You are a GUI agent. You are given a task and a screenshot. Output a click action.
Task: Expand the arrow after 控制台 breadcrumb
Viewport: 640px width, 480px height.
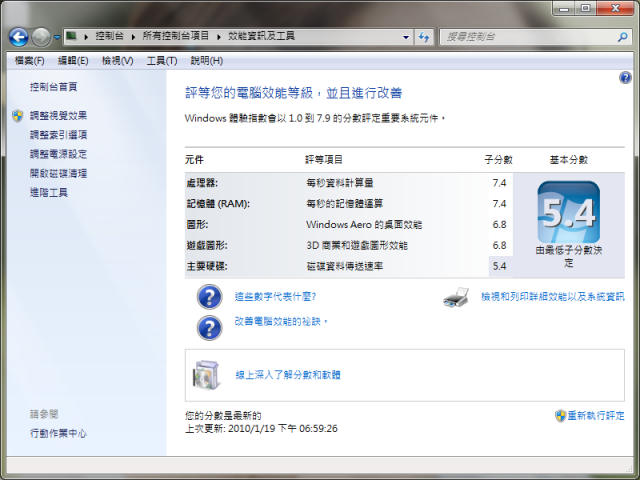(133, 37)
